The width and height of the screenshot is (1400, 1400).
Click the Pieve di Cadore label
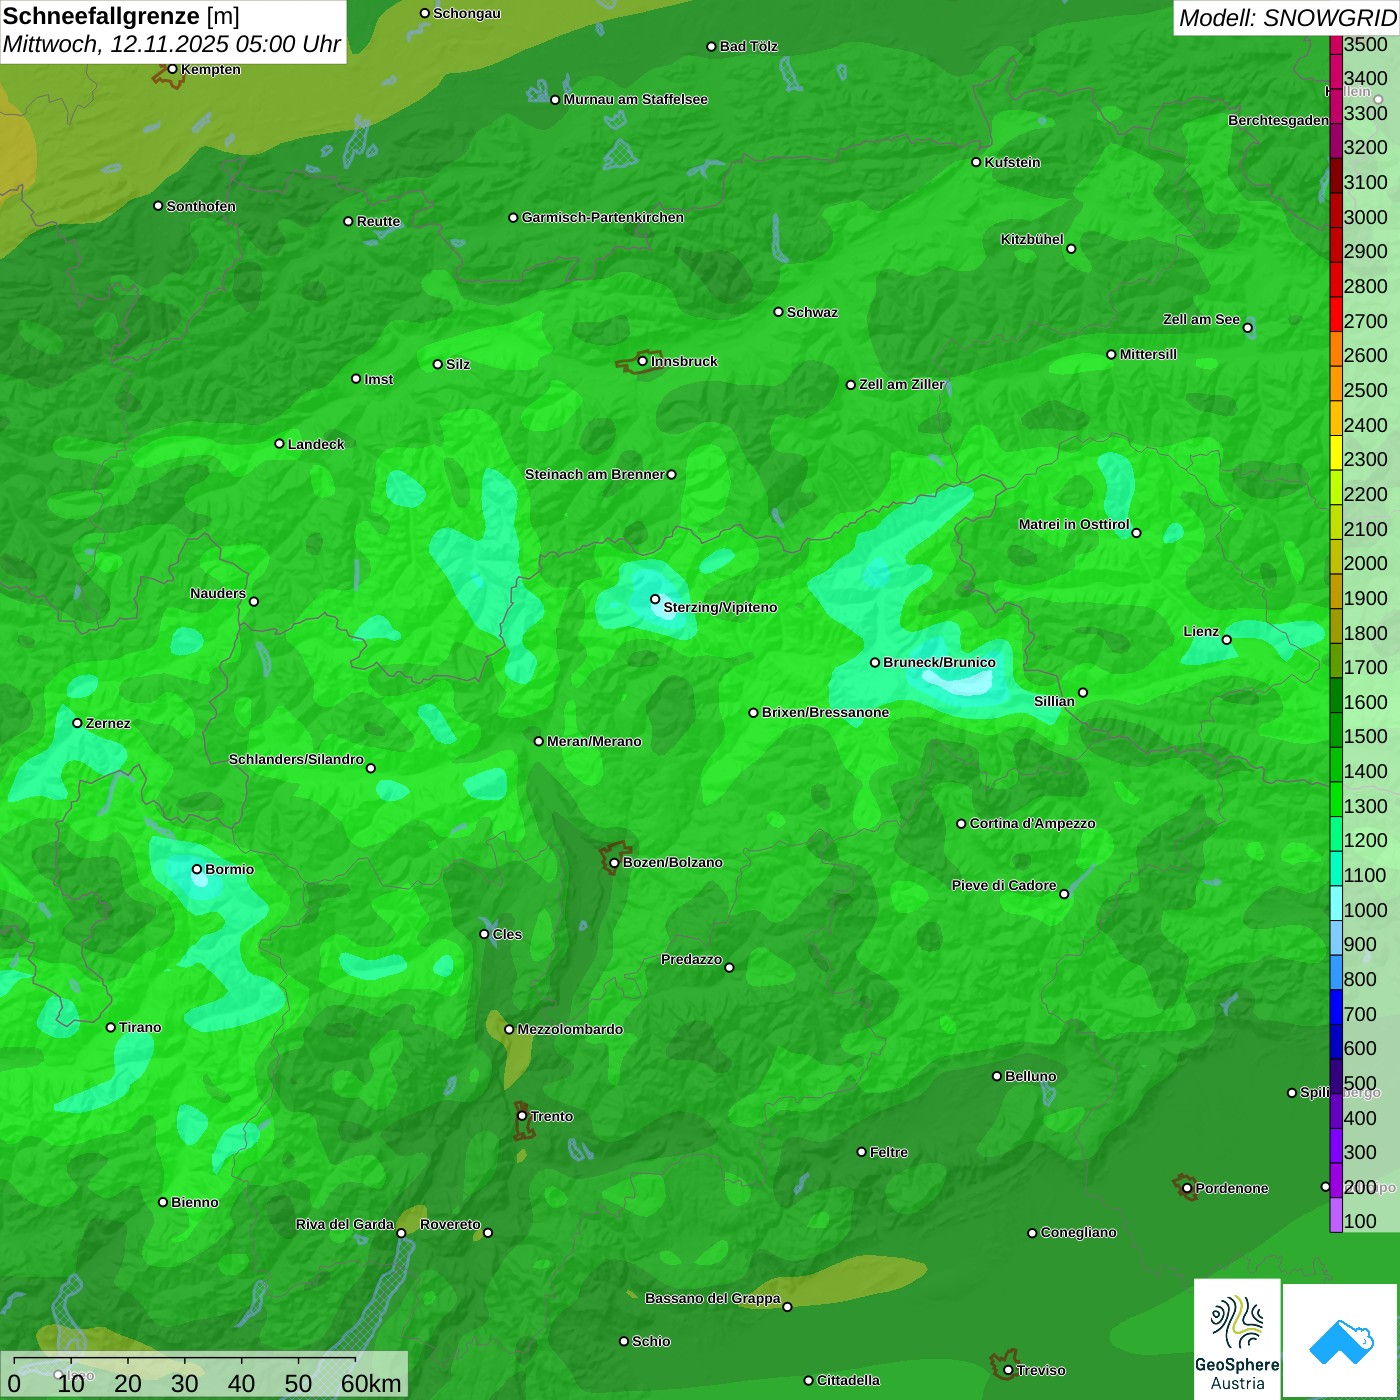[x=1004, y=885]
